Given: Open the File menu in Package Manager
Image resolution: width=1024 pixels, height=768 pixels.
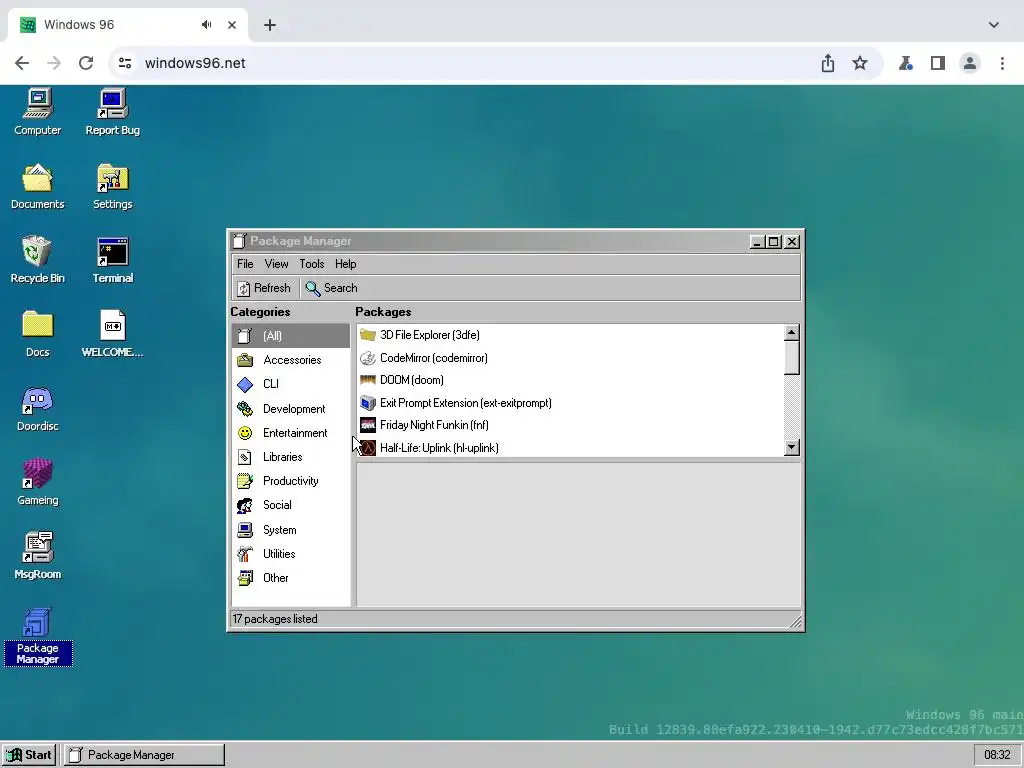Looking at the screenshot, I should coord(245,264).
